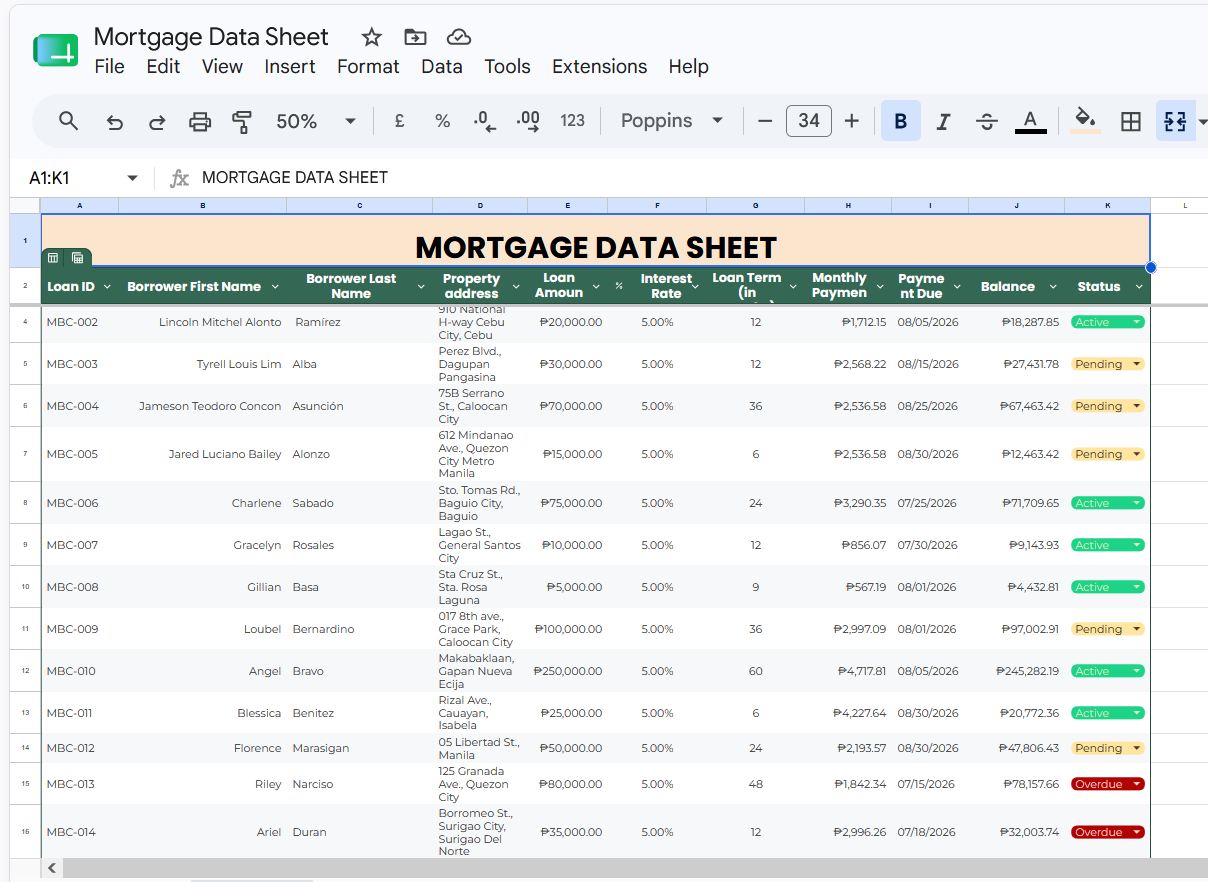Click the table view icon near Loan ID
Viewport: 1208px width, 882px height.
53,258
